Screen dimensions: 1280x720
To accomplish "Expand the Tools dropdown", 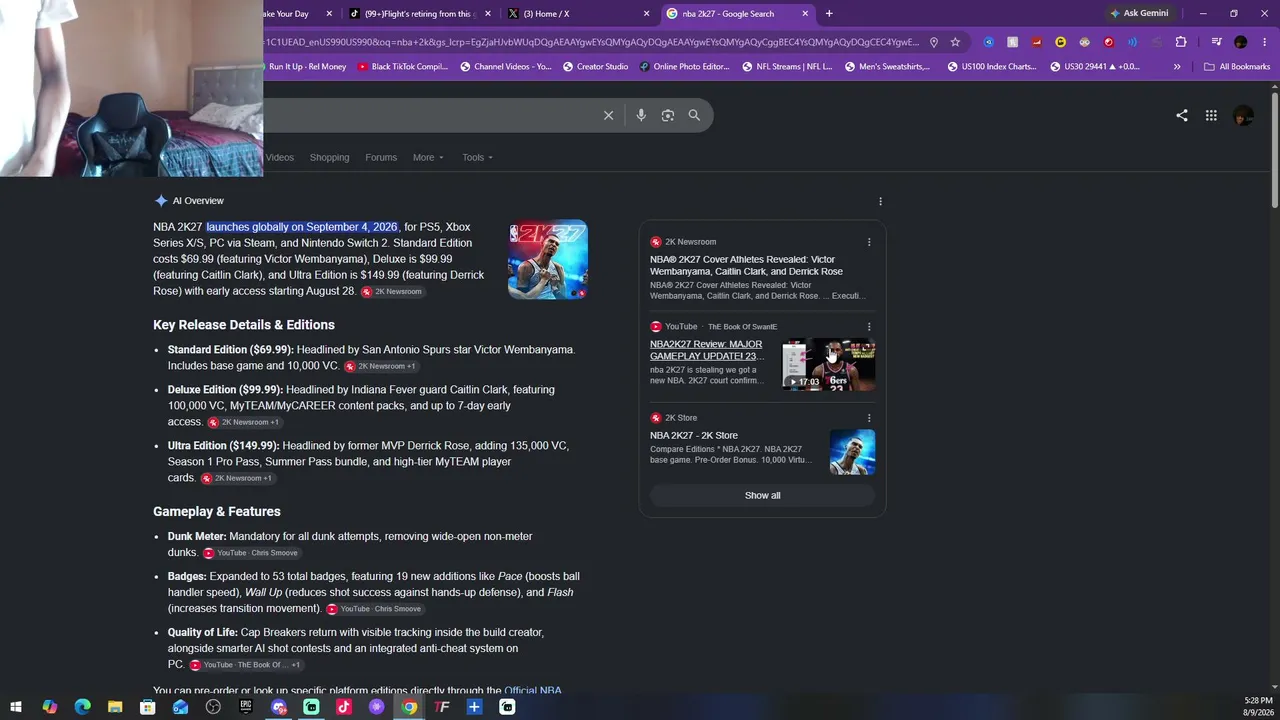I will click(x=477, y=157).
